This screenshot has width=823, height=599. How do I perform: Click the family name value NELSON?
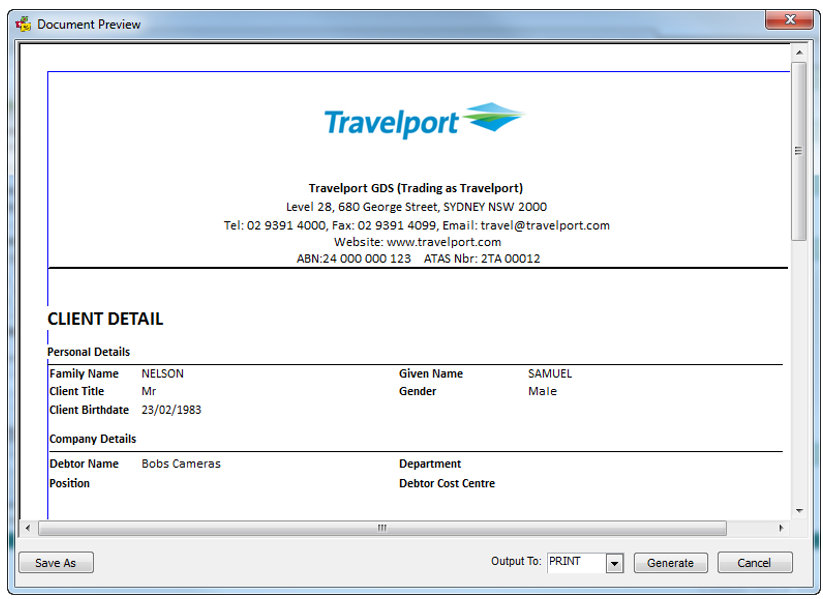[163, 373]
